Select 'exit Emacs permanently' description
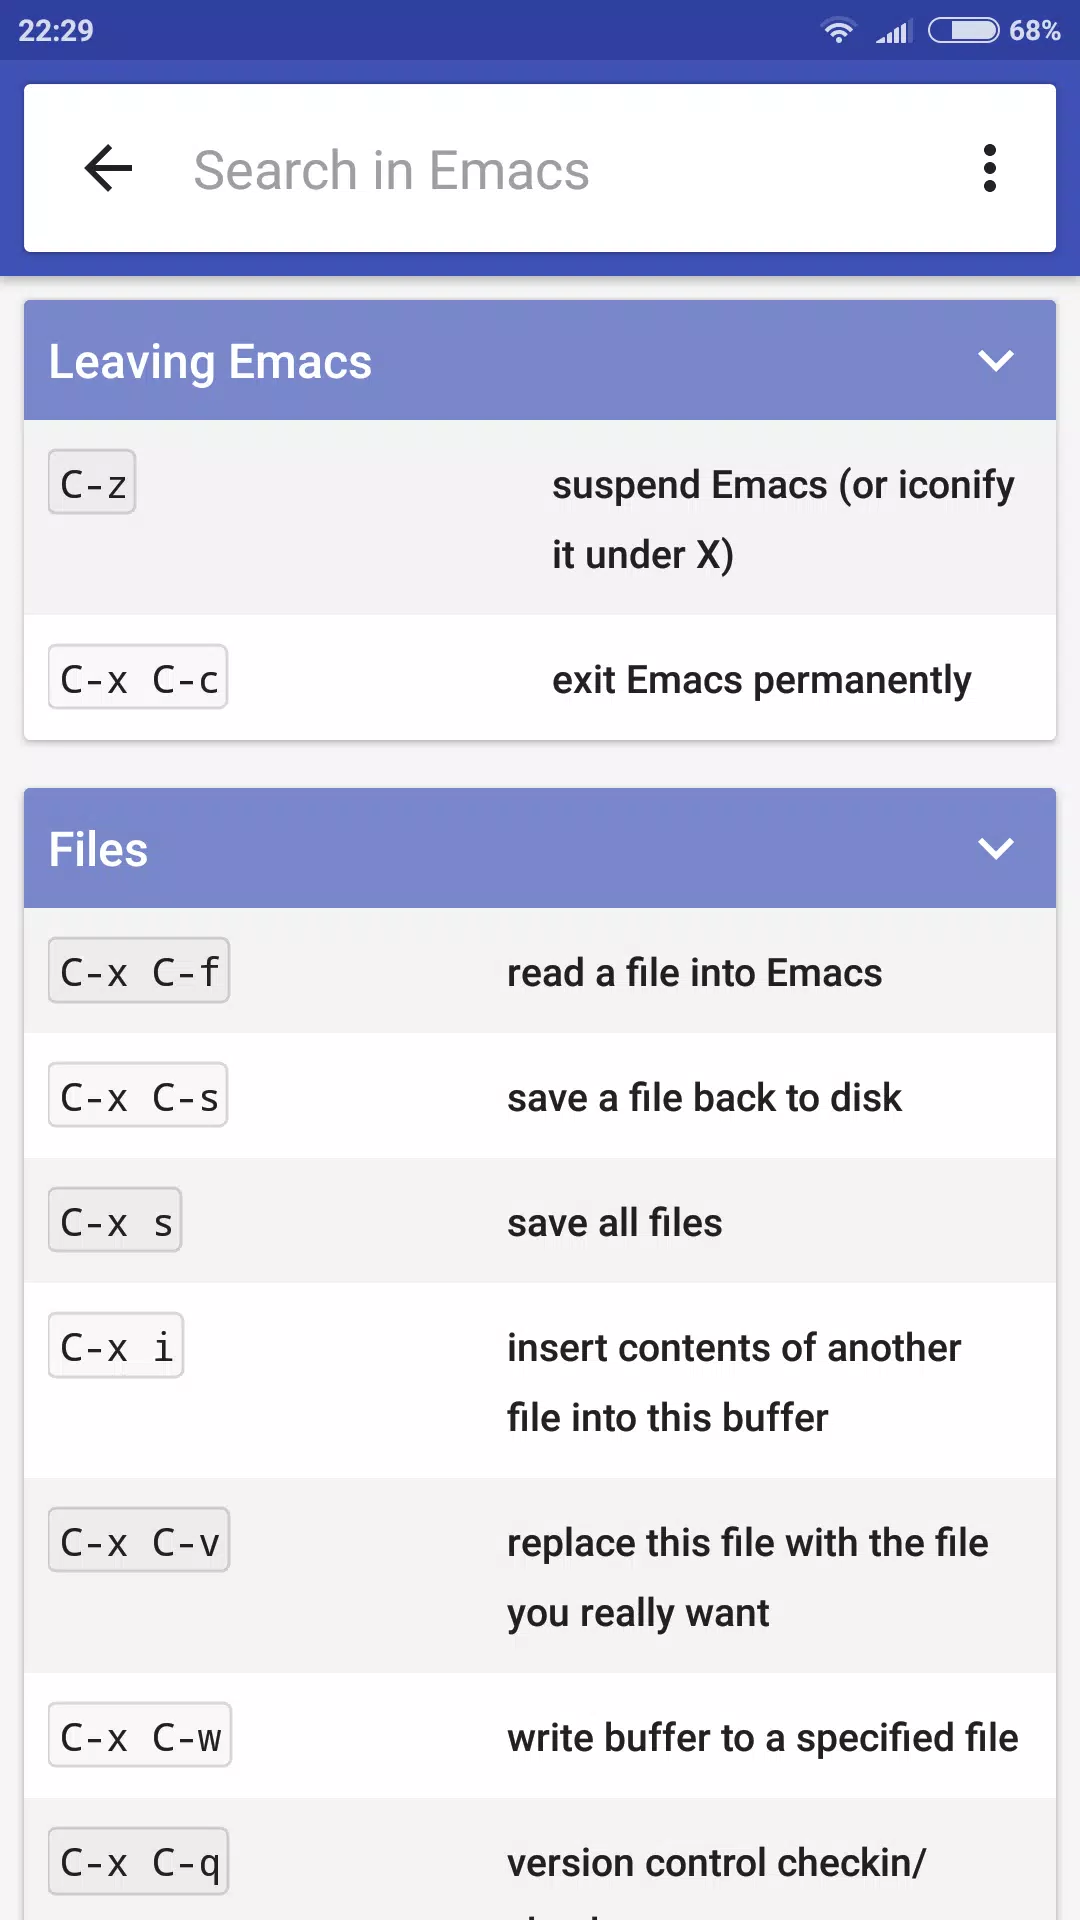Viewport: 1080px width, 1920px height. click(x=762, y=680)
